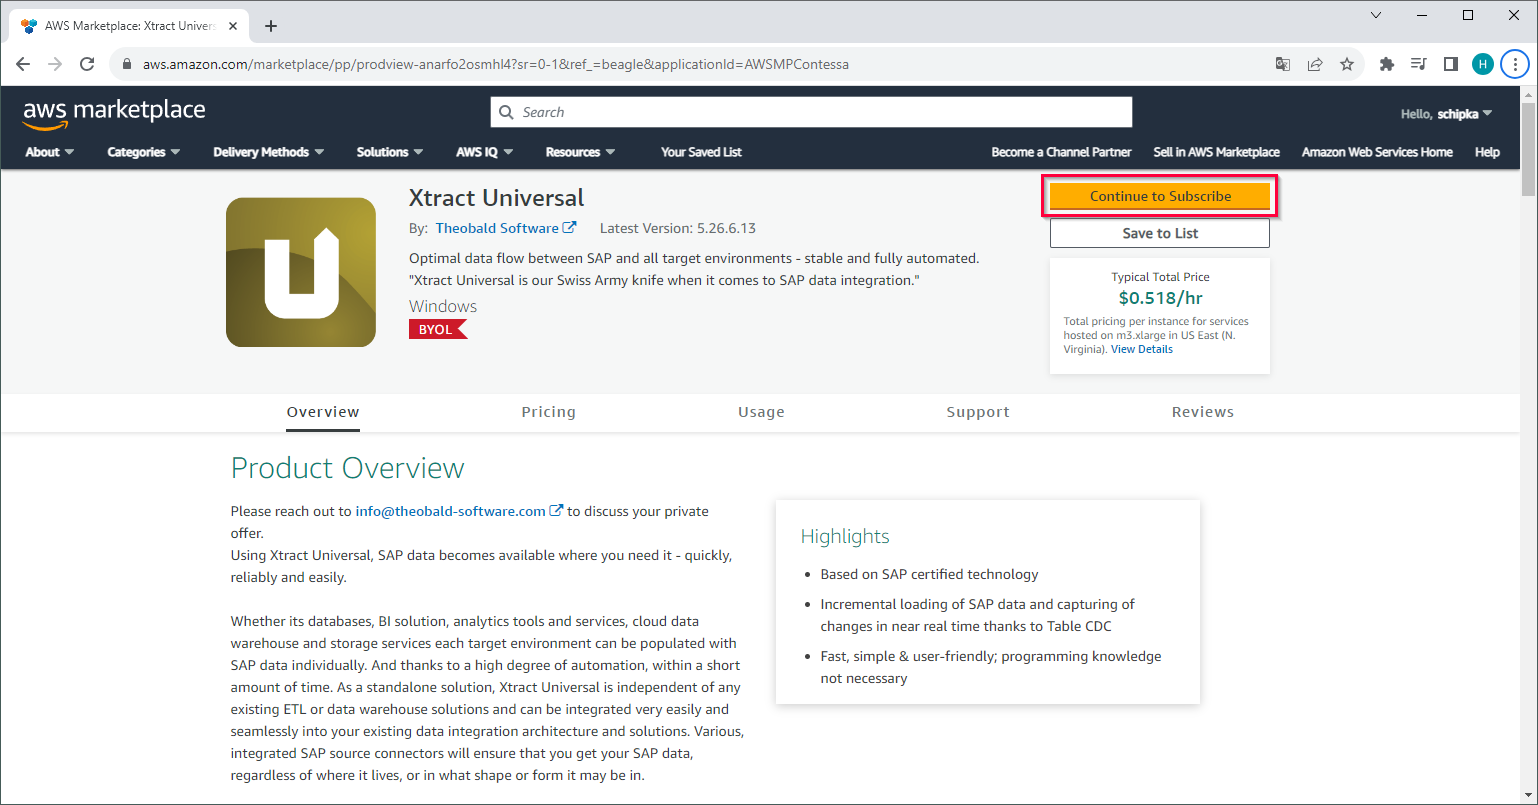Switch to the Support tab
The height and width of the screenshot is (805, 1538).
[x=978, y=412]
